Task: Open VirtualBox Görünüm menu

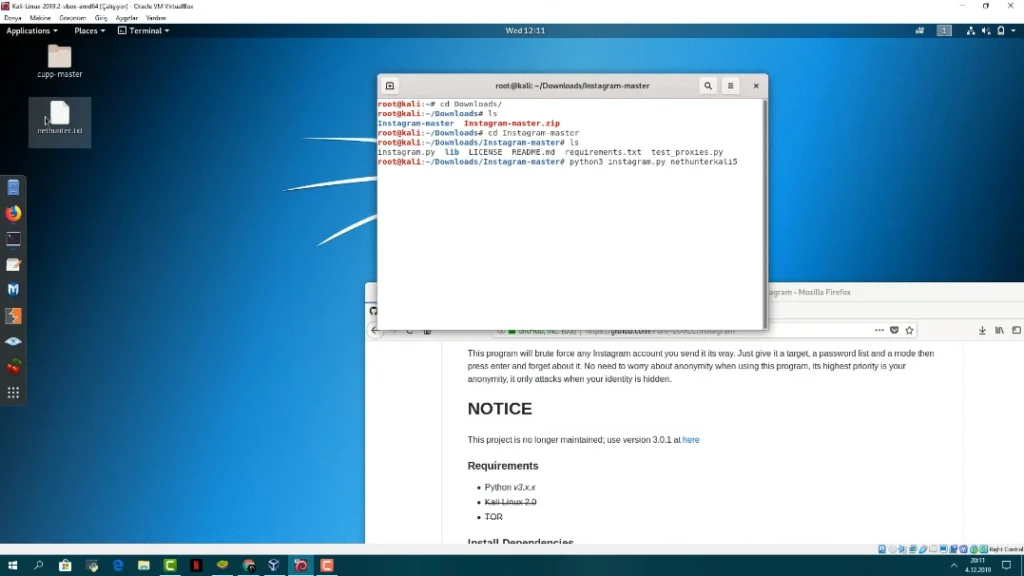Action: click(x=72, y=18)
